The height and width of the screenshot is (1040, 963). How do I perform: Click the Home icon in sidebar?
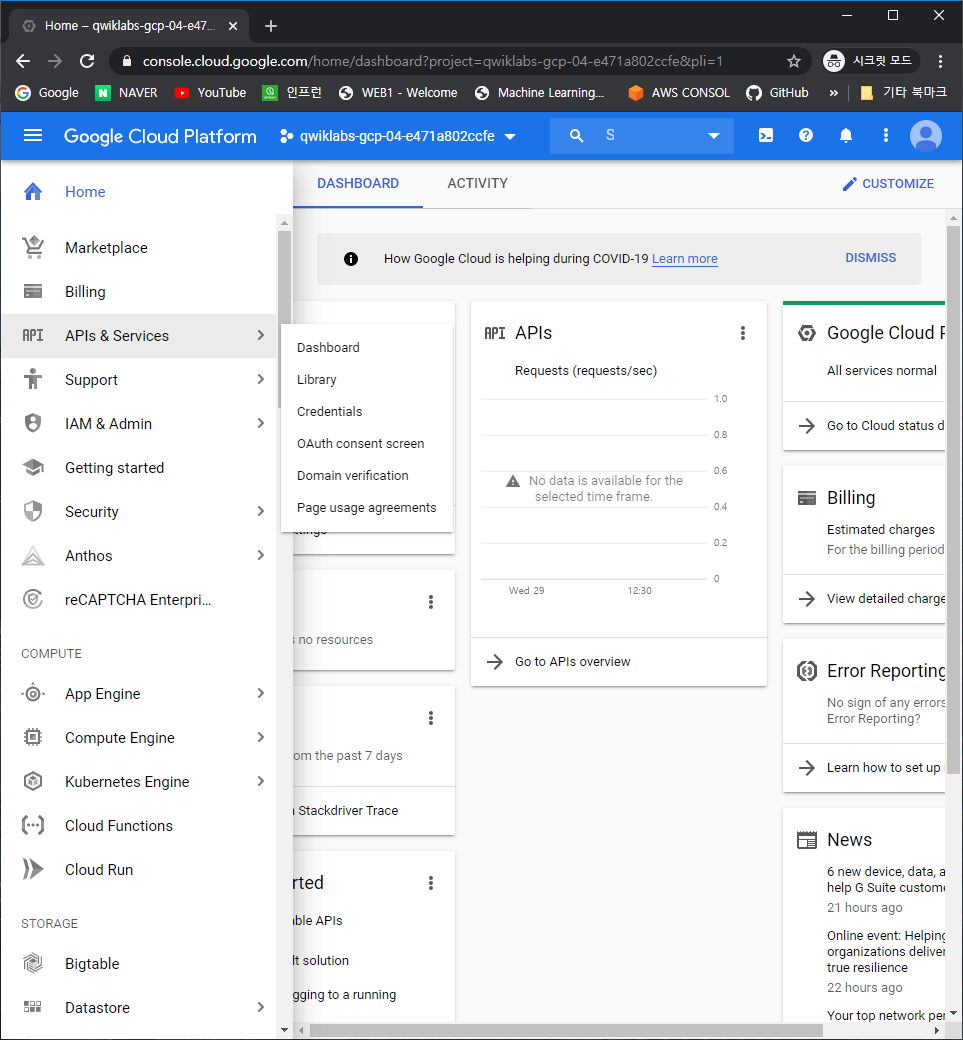(x=32, y=192)
